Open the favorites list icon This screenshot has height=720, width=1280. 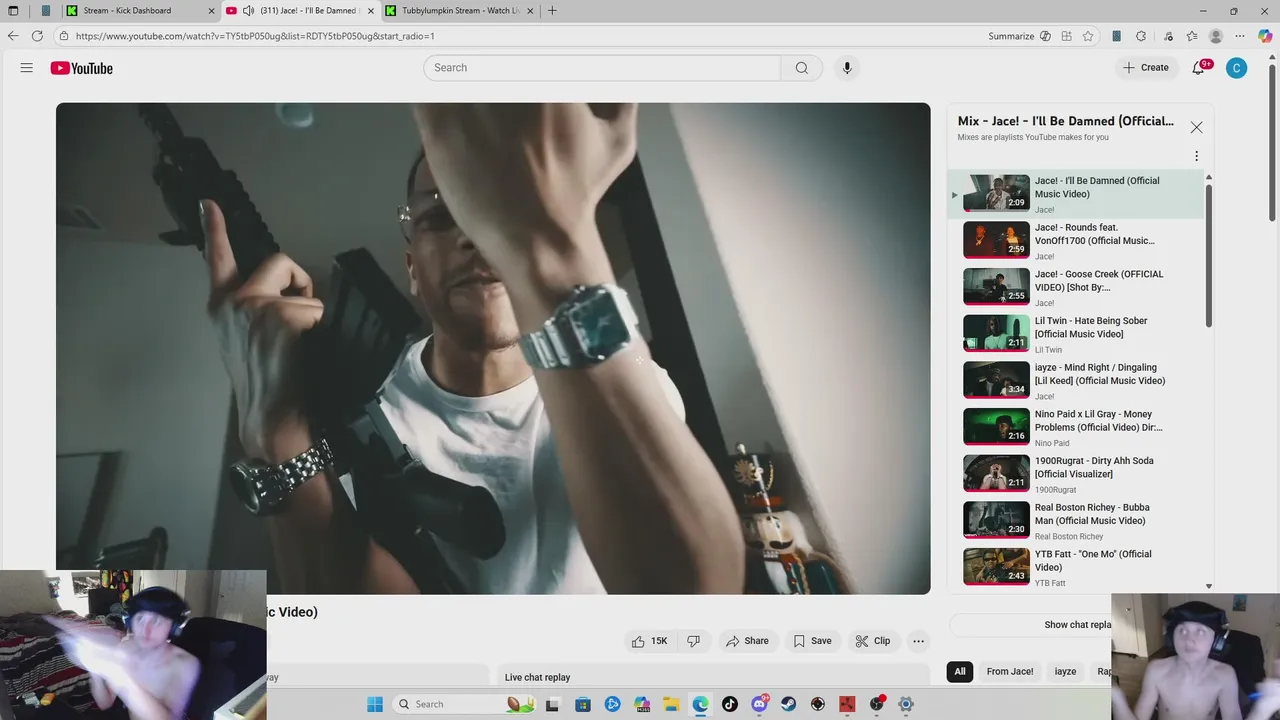click(x=1192, y=36)
